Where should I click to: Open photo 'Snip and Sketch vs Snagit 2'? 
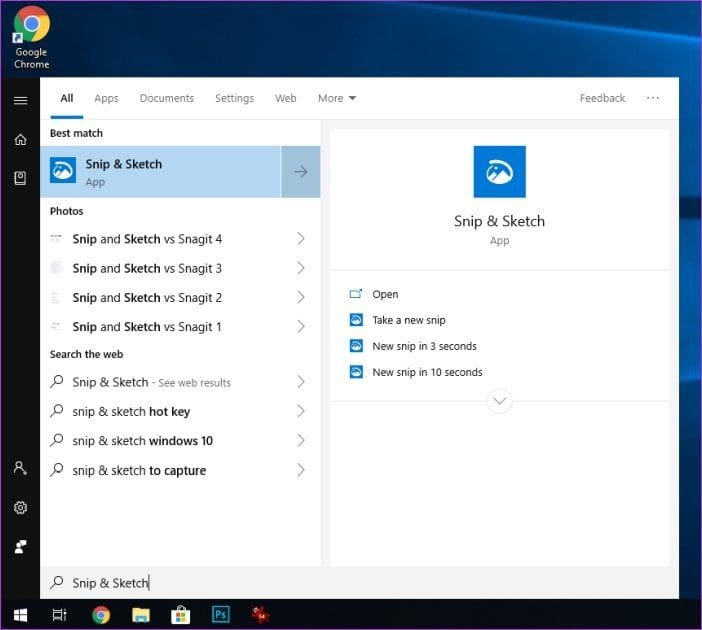pyautogui.click(x=180, y=297)
